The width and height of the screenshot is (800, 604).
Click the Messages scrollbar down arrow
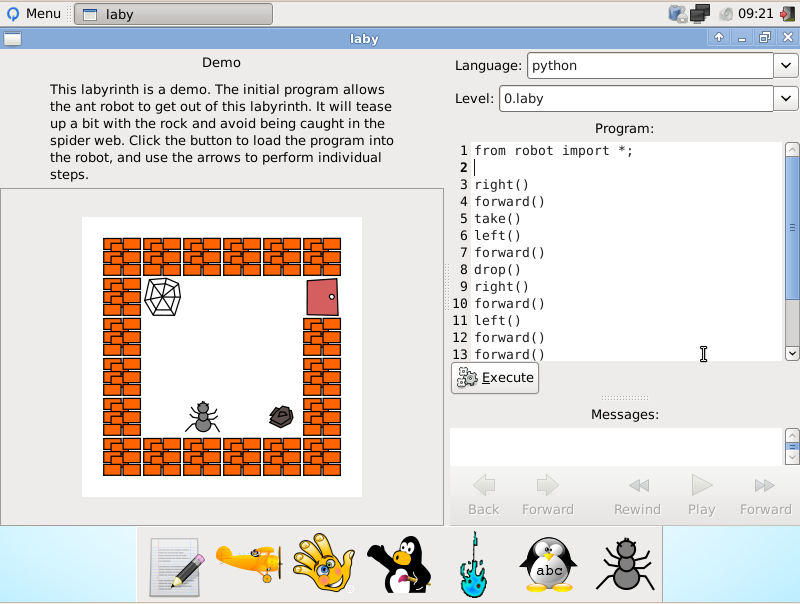[x=792, y=458]
